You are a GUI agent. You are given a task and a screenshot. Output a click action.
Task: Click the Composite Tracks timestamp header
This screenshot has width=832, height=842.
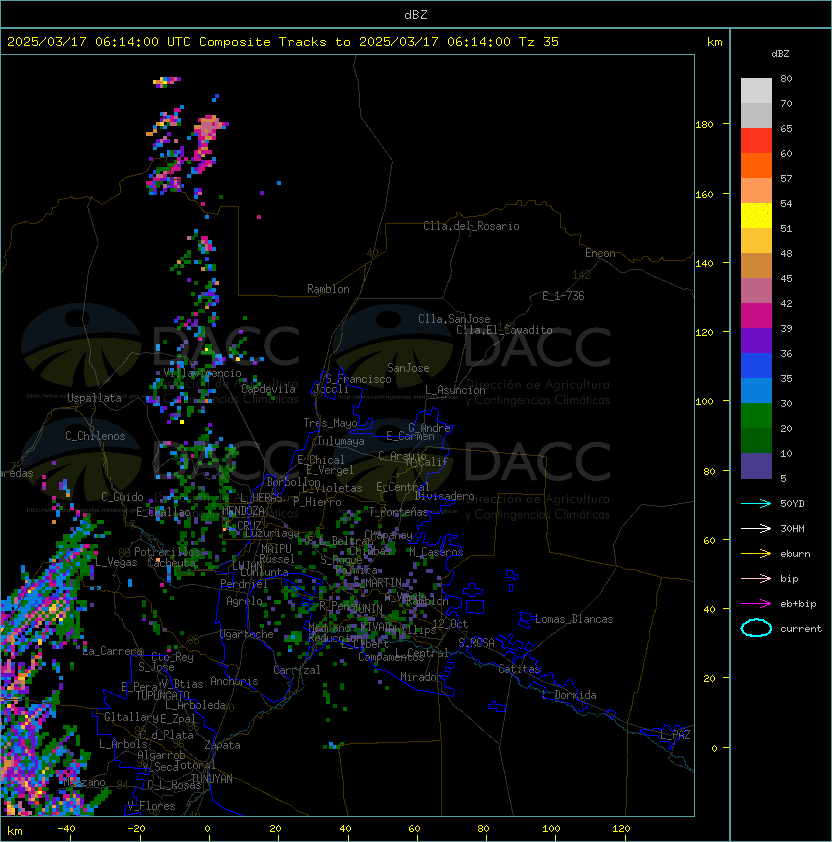tap(283, 41)
